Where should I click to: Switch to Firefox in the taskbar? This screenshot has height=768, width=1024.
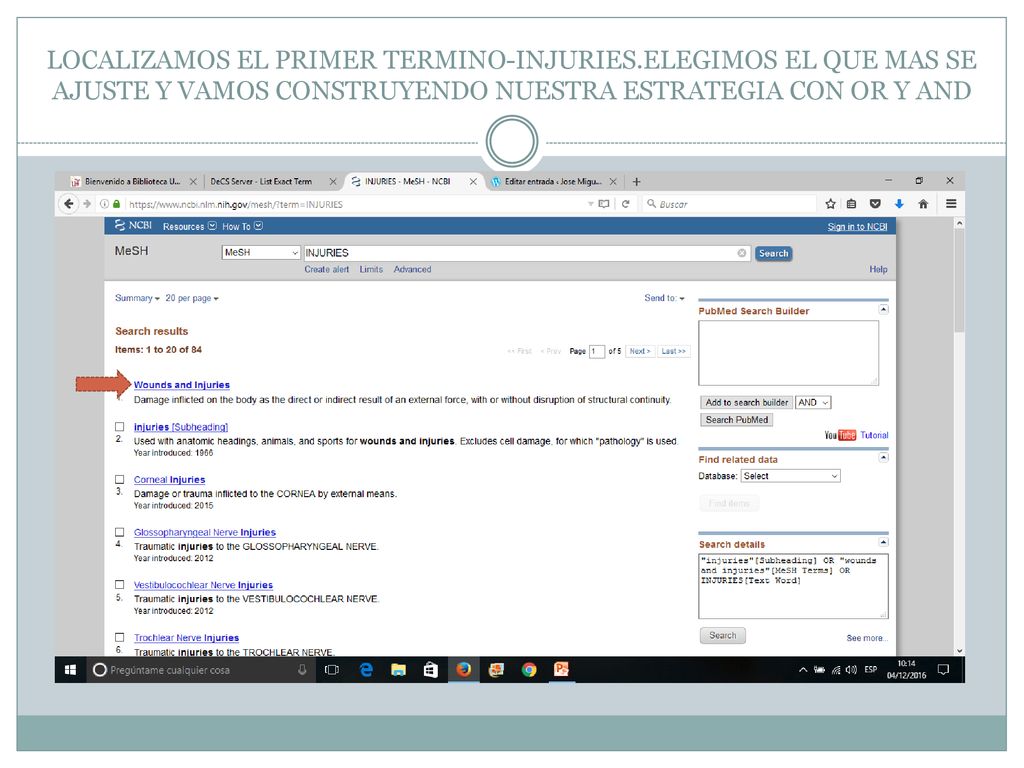(x=464, y=669)
